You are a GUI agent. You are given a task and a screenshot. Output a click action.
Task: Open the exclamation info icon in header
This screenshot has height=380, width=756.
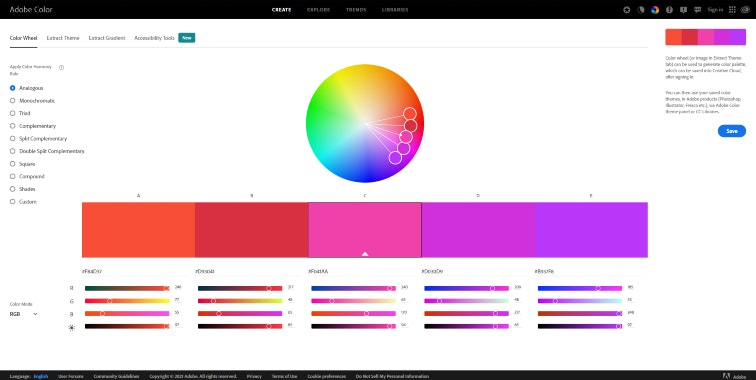click(669, 10)
